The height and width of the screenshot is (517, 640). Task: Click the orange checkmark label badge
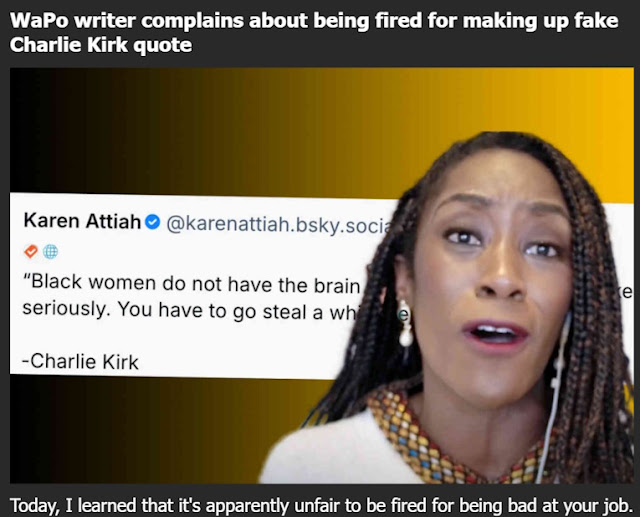coord(31,251)
